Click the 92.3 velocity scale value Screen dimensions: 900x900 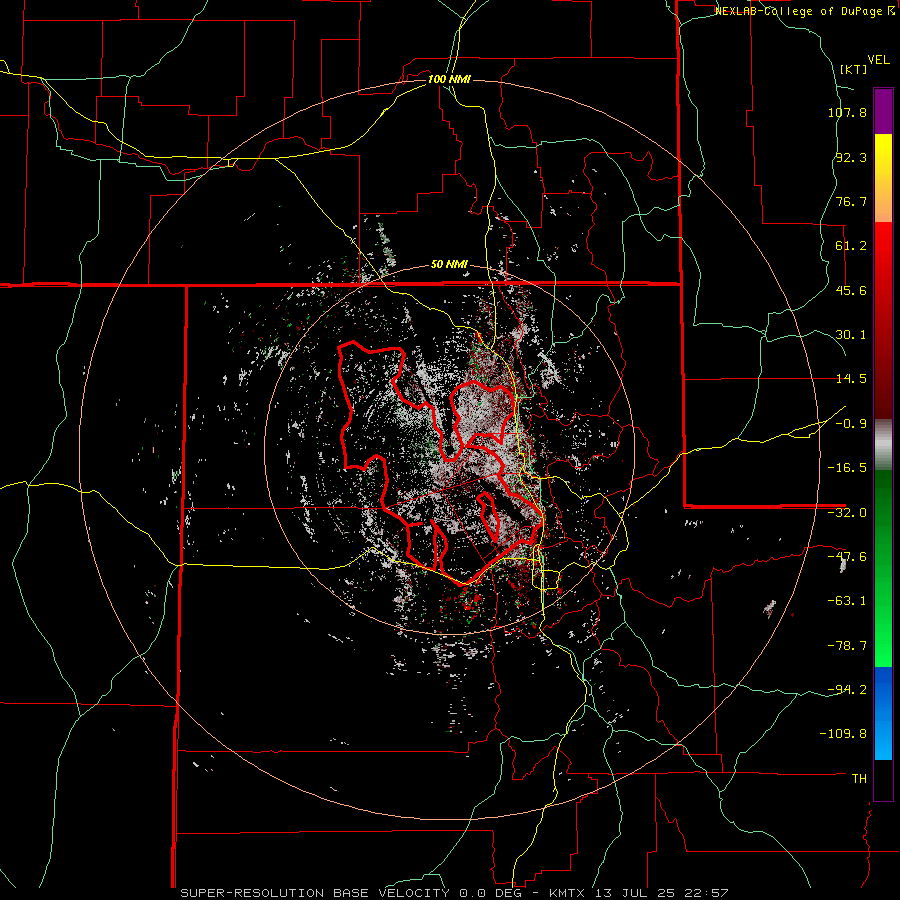851,157
